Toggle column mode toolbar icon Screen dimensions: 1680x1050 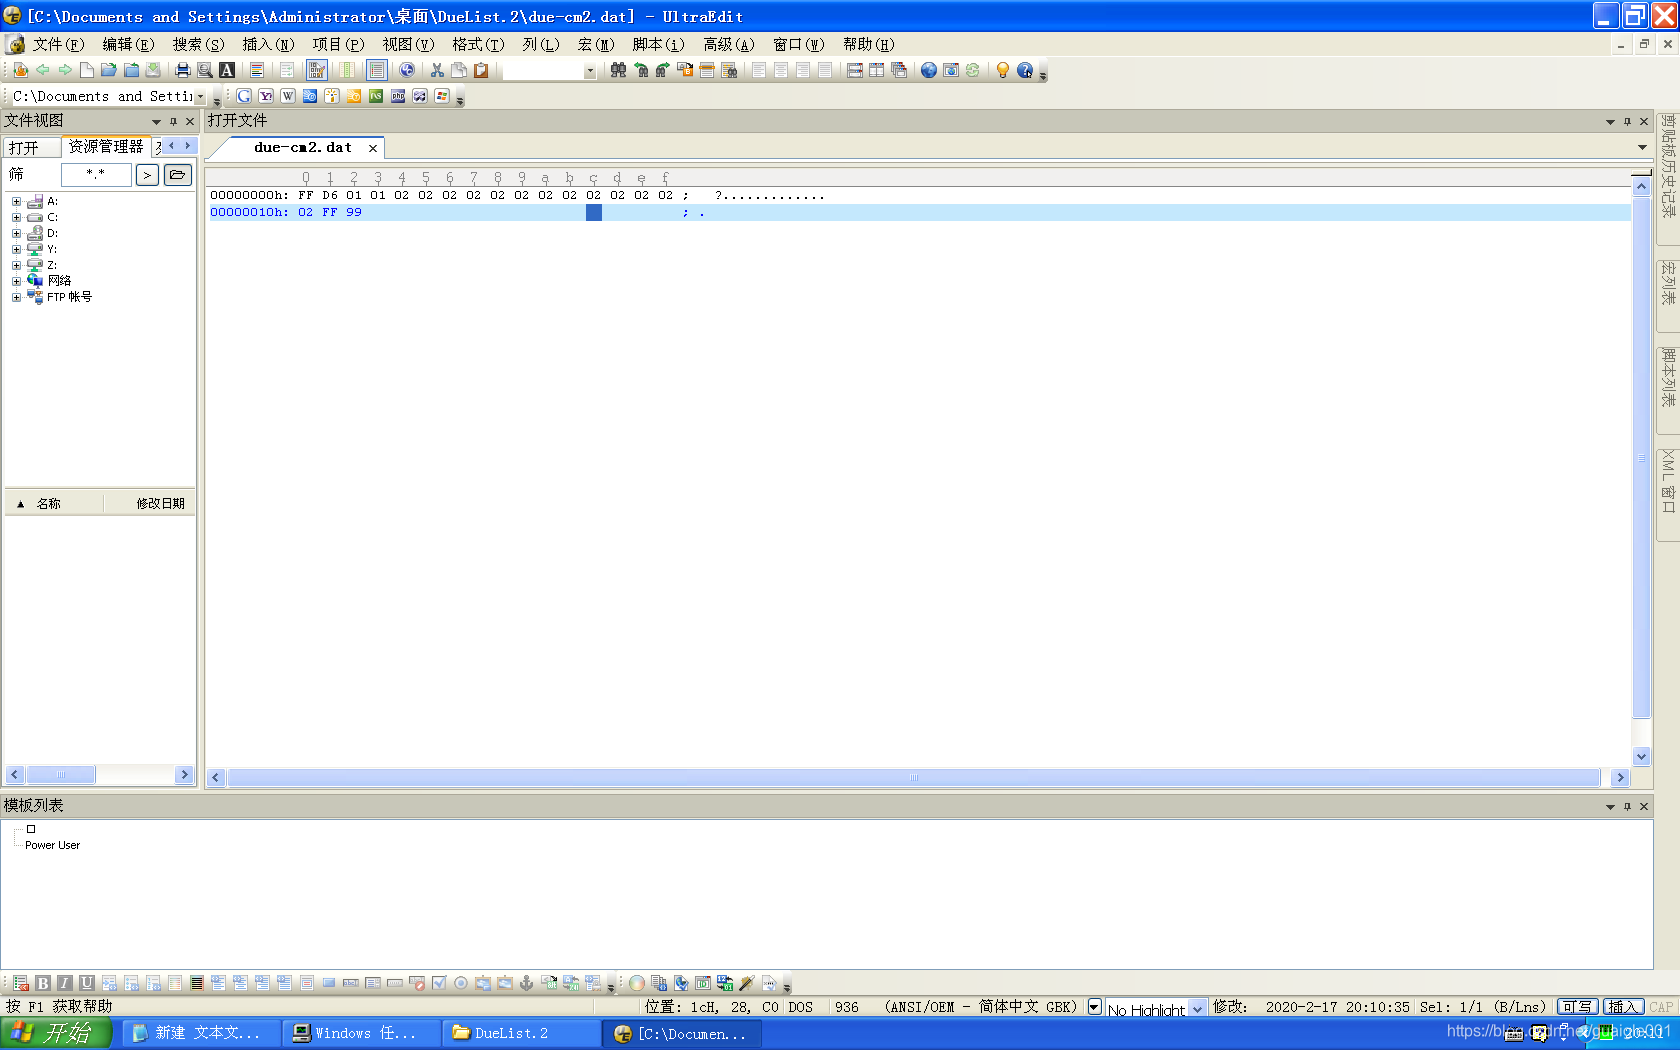click(x=346, y=70)
